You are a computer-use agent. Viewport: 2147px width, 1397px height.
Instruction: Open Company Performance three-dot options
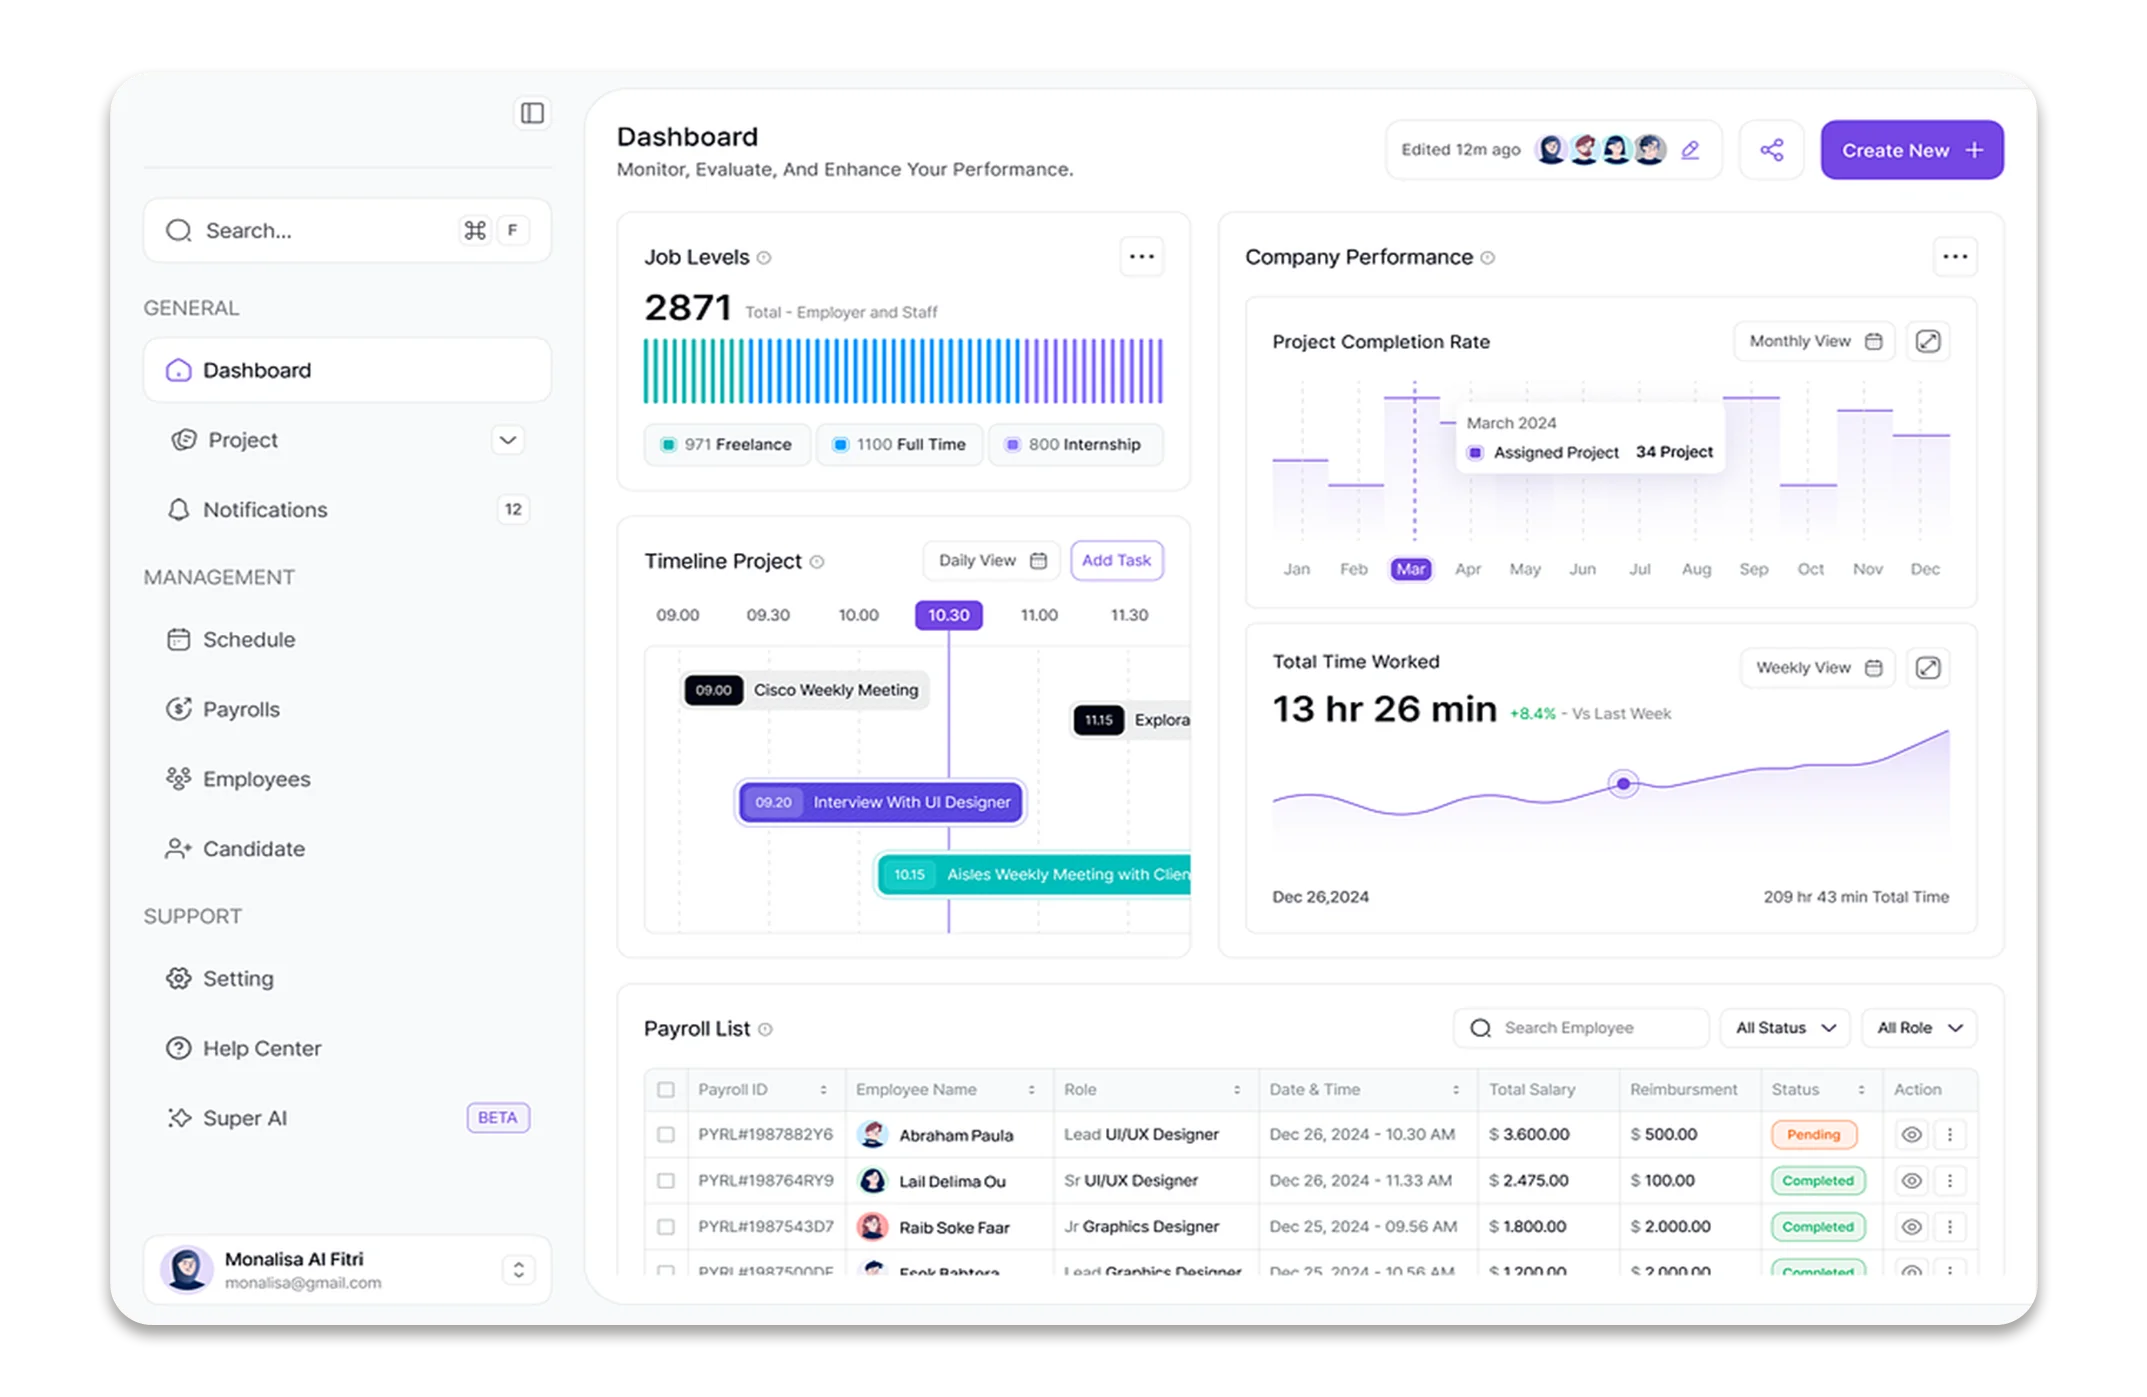1954,257
